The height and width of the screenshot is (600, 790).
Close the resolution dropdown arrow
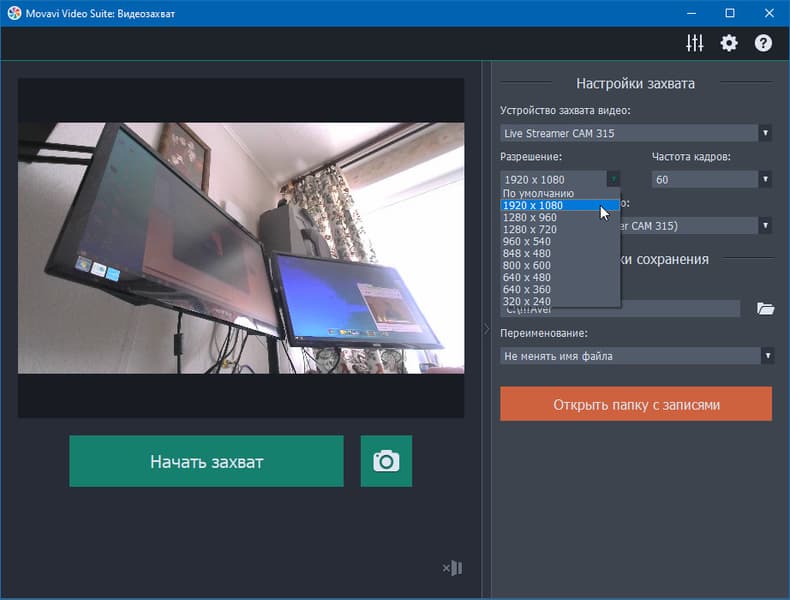point(613,179)
